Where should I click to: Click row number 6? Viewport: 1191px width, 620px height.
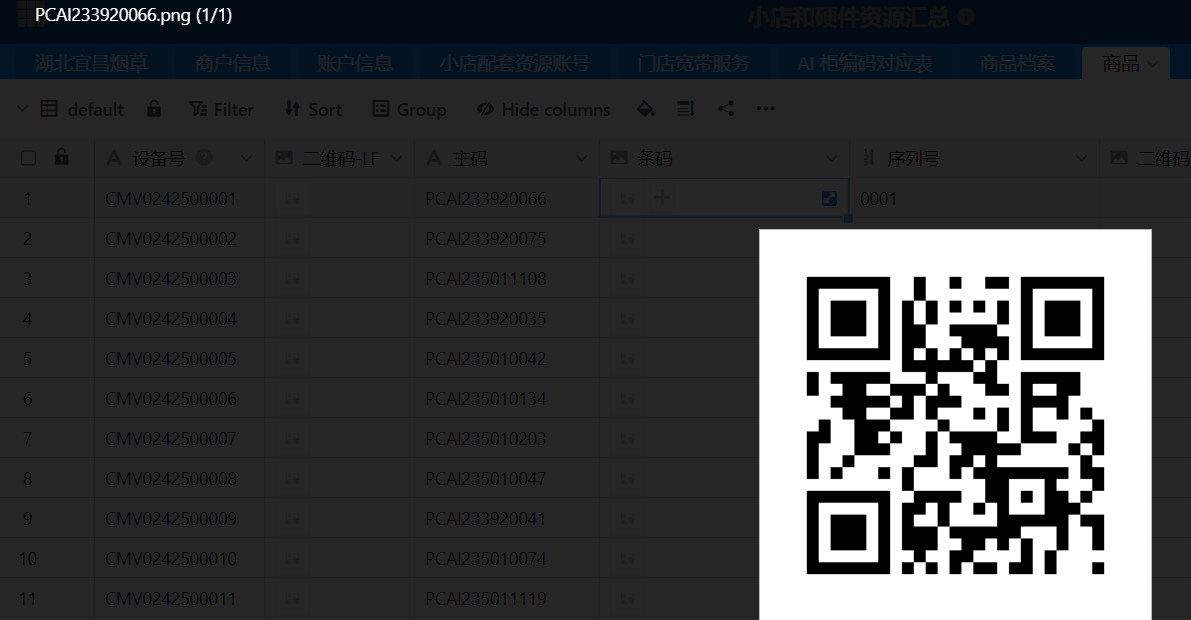point(27,399)
